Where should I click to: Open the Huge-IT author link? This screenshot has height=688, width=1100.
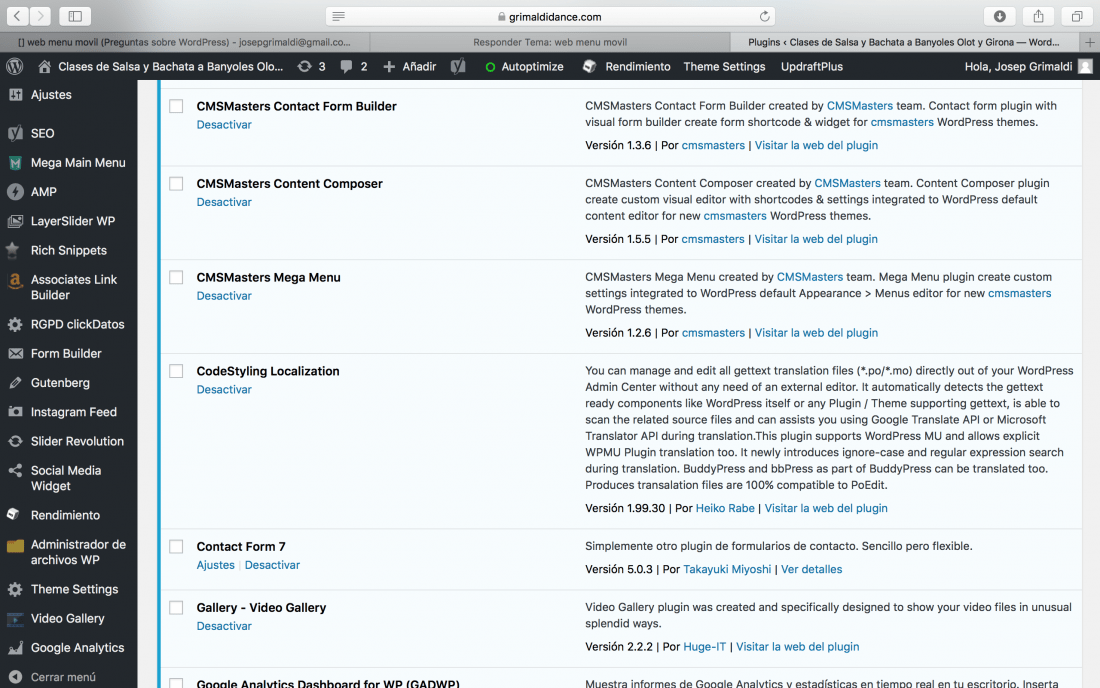click(704, 647)
